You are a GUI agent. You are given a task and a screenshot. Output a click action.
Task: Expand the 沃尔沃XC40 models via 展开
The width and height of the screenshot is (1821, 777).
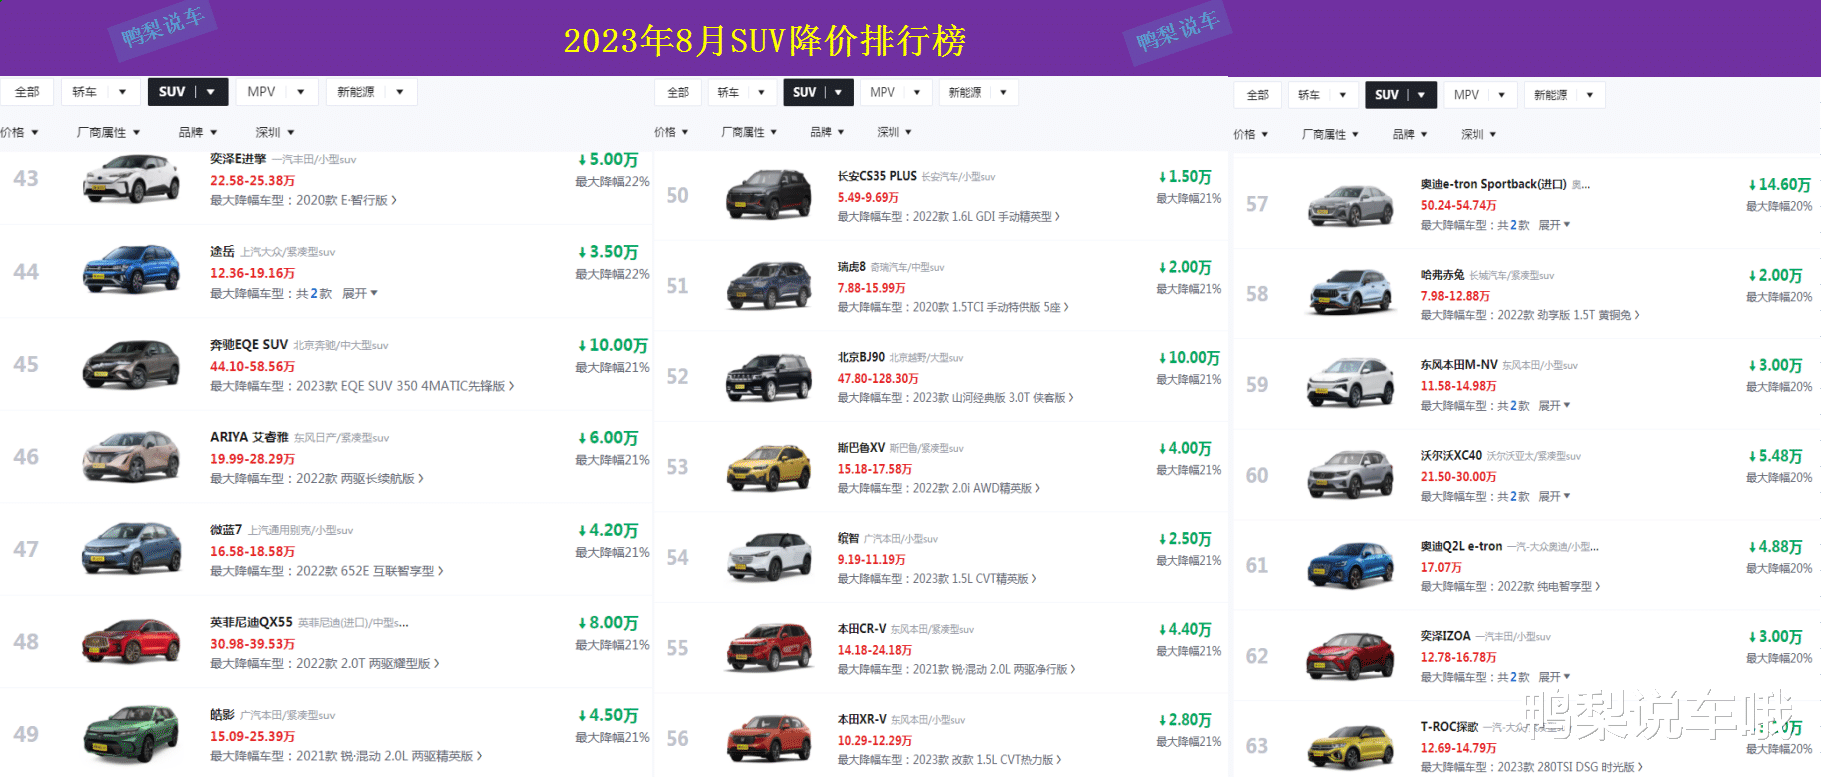click(x=1553, y=497)
